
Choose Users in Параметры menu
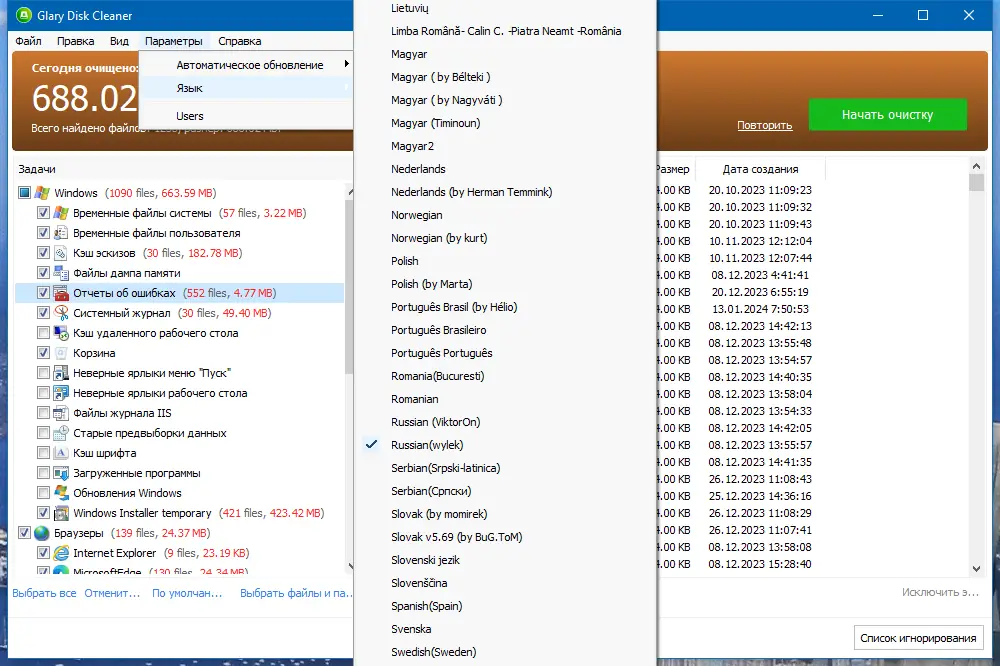(x=246, y=116)
